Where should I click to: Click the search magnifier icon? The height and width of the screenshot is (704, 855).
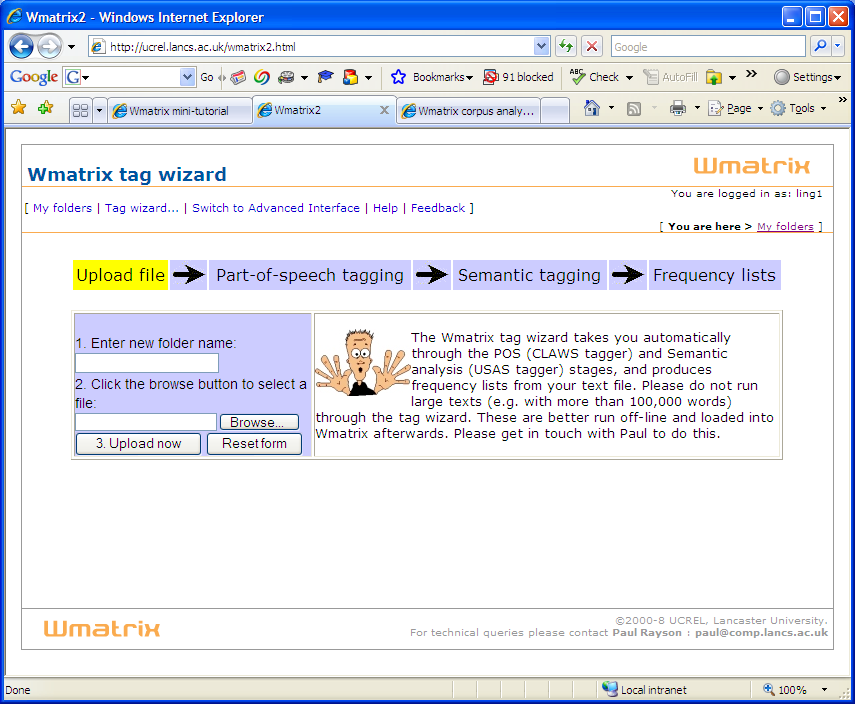coord(820,46)
